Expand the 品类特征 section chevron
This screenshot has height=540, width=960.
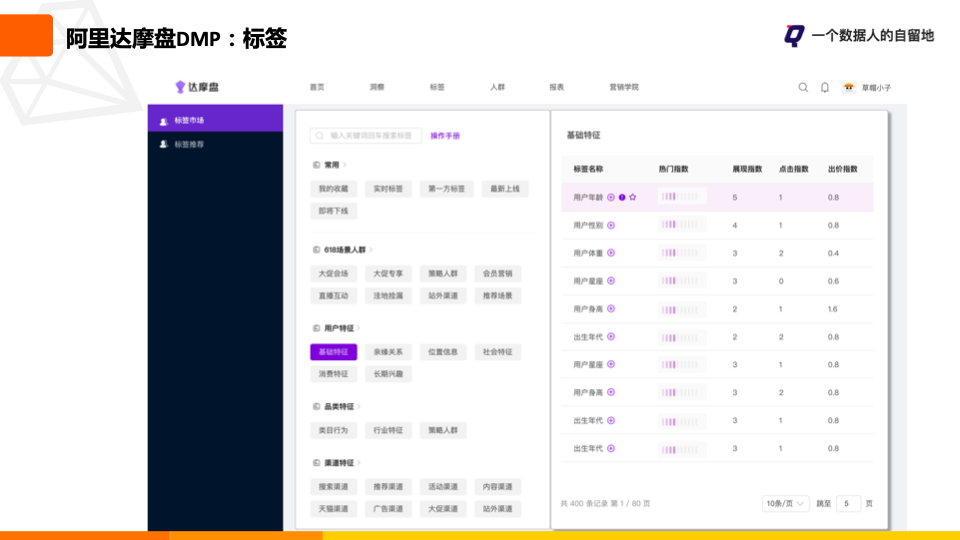pyautogui.click(x=359, y=407)
